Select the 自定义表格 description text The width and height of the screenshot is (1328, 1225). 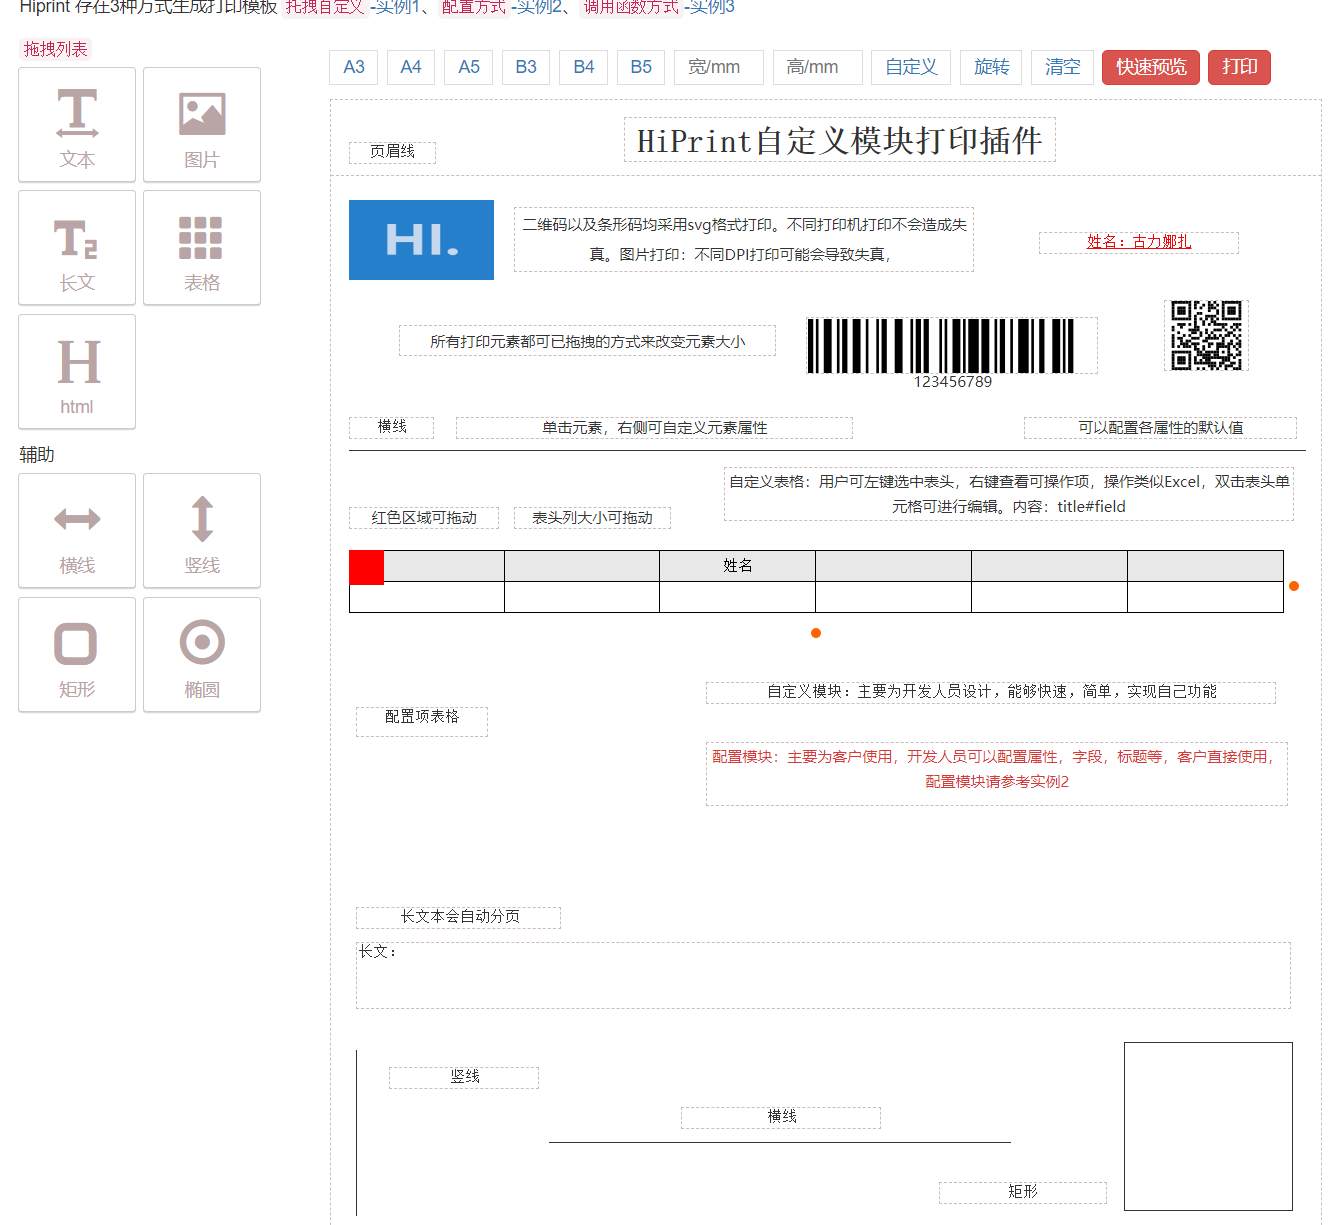pos(1009,494)
